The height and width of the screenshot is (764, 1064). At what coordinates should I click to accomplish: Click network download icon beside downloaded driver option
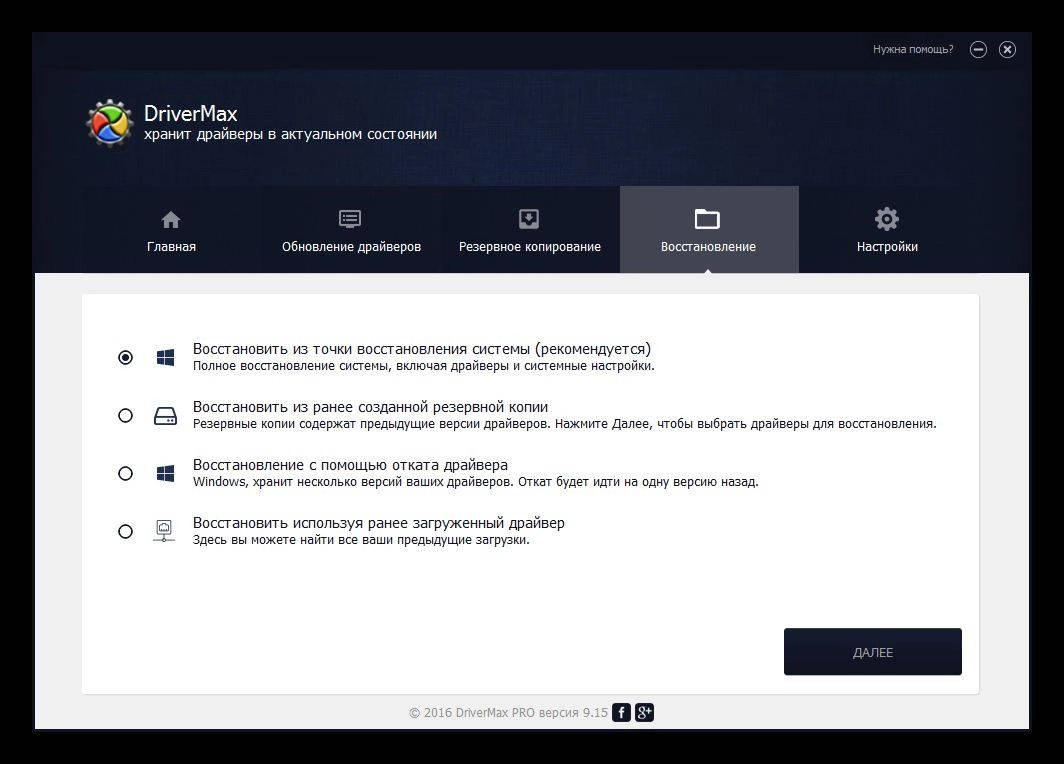[x=164, y=531]
